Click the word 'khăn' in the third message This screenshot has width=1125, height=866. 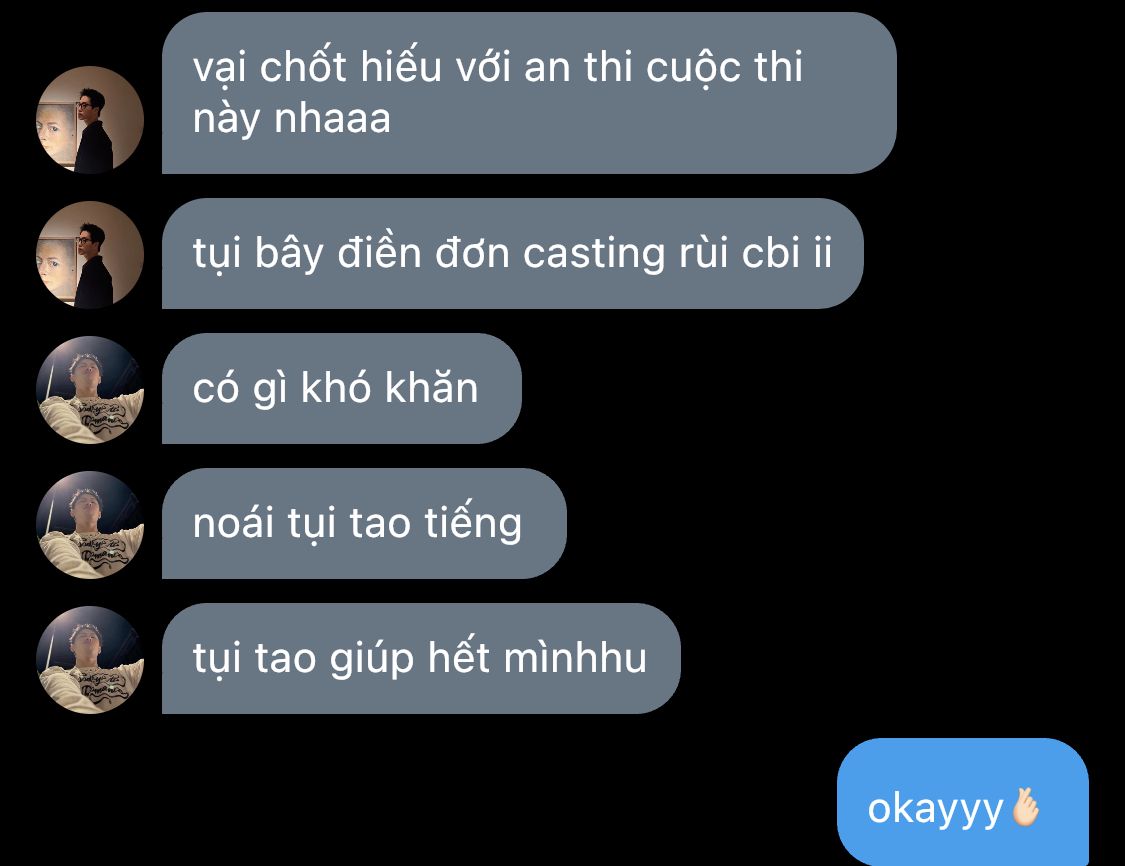tap(431, 387)
